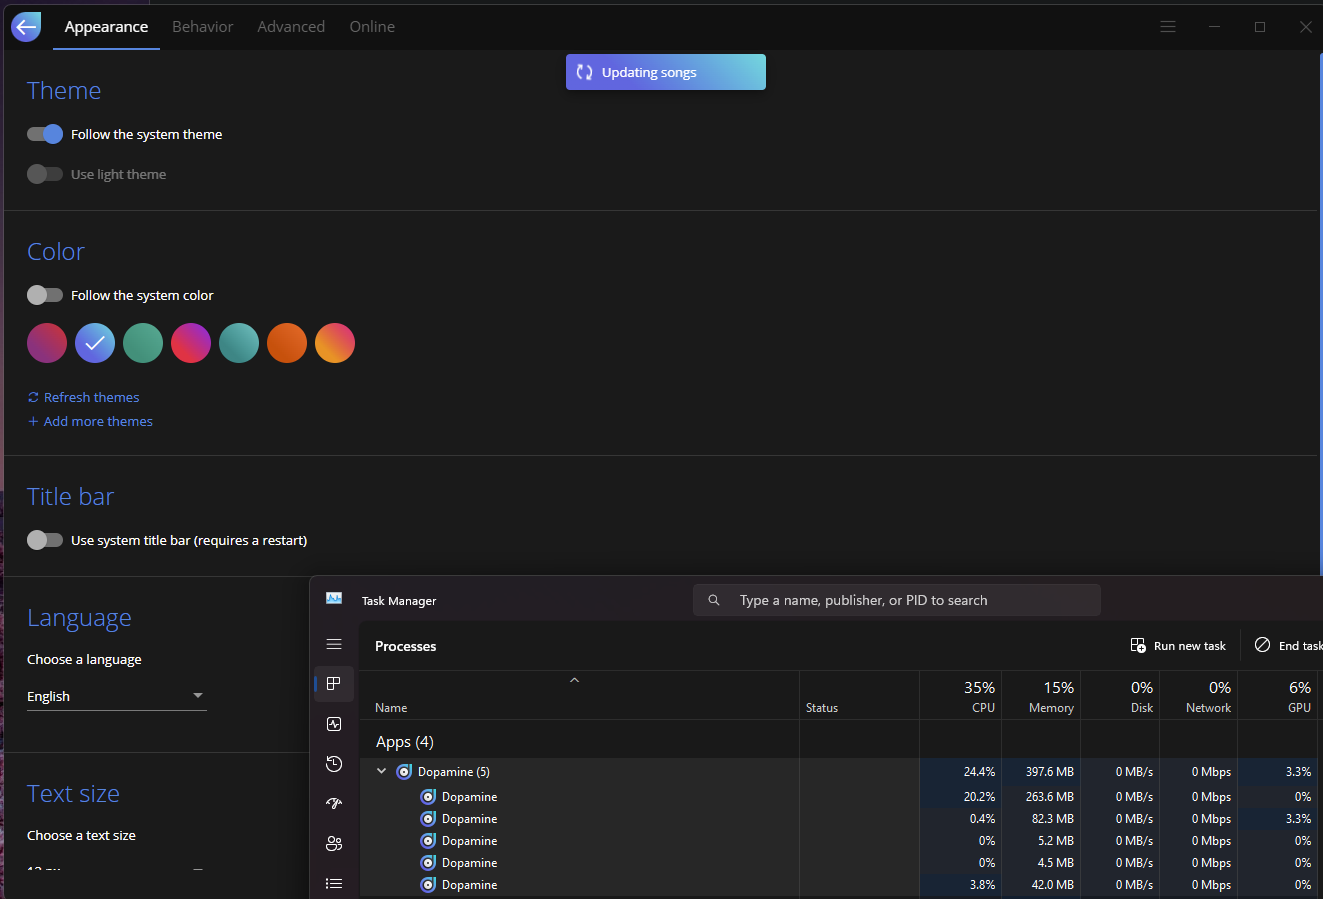
Task: Enable the Use light theme switch
Action: (x=44, y=173)
